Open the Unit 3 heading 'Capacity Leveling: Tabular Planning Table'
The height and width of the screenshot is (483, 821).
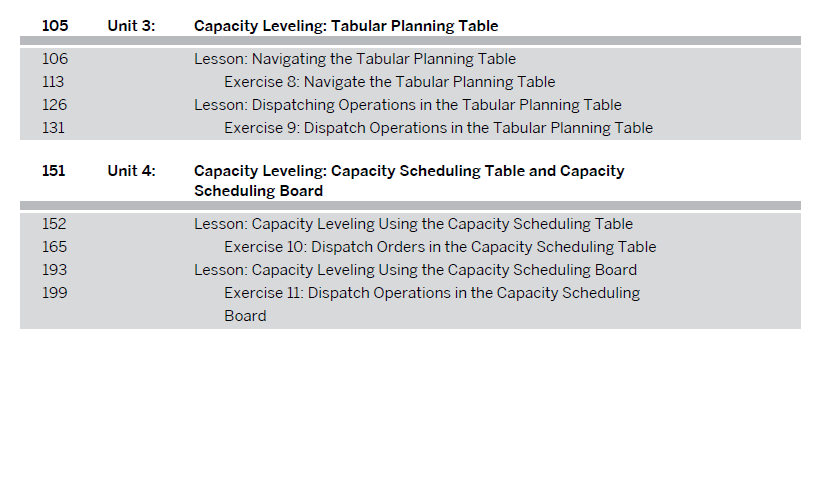(345, 26)
